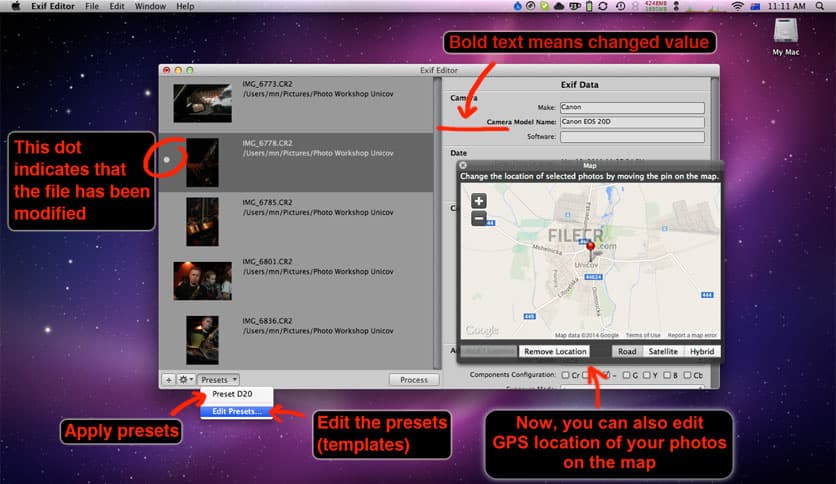
Task: Click the file list vertical scrollbar
Action: (437, 223)
